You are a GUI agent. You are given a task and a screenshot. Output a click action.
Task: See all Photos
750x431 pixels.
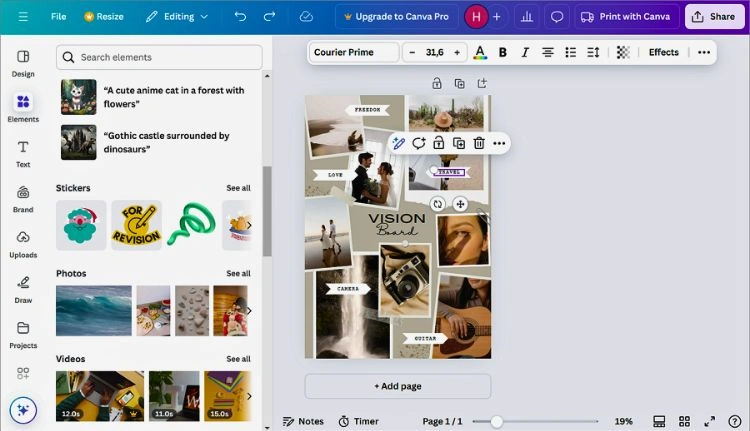tap(238, 274)
